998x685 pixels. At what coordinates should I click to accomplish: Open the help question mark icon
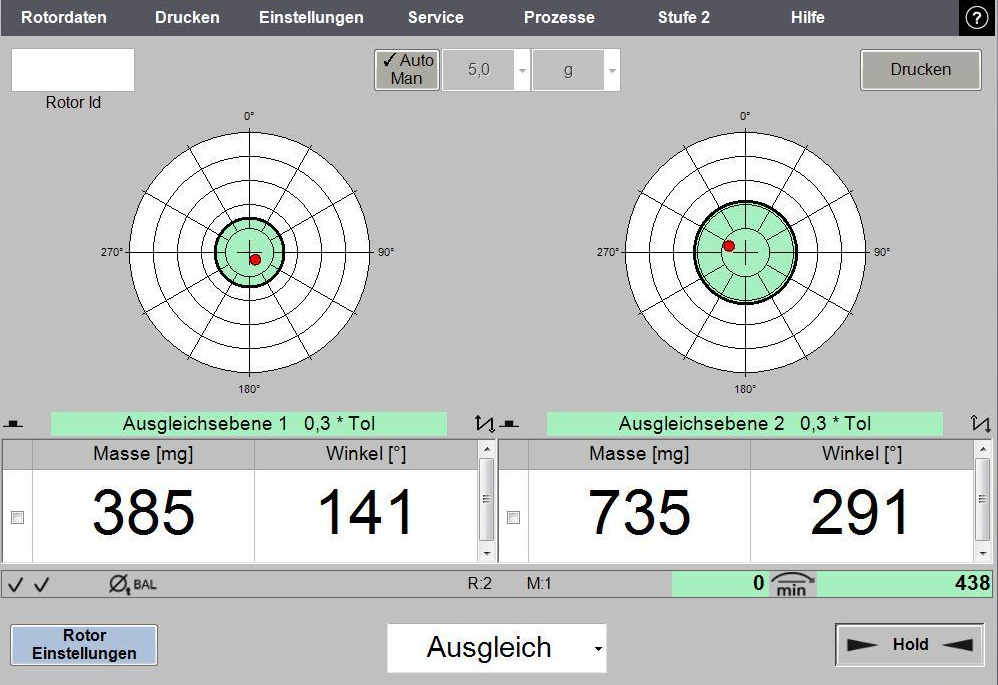(x=976, y=18)
